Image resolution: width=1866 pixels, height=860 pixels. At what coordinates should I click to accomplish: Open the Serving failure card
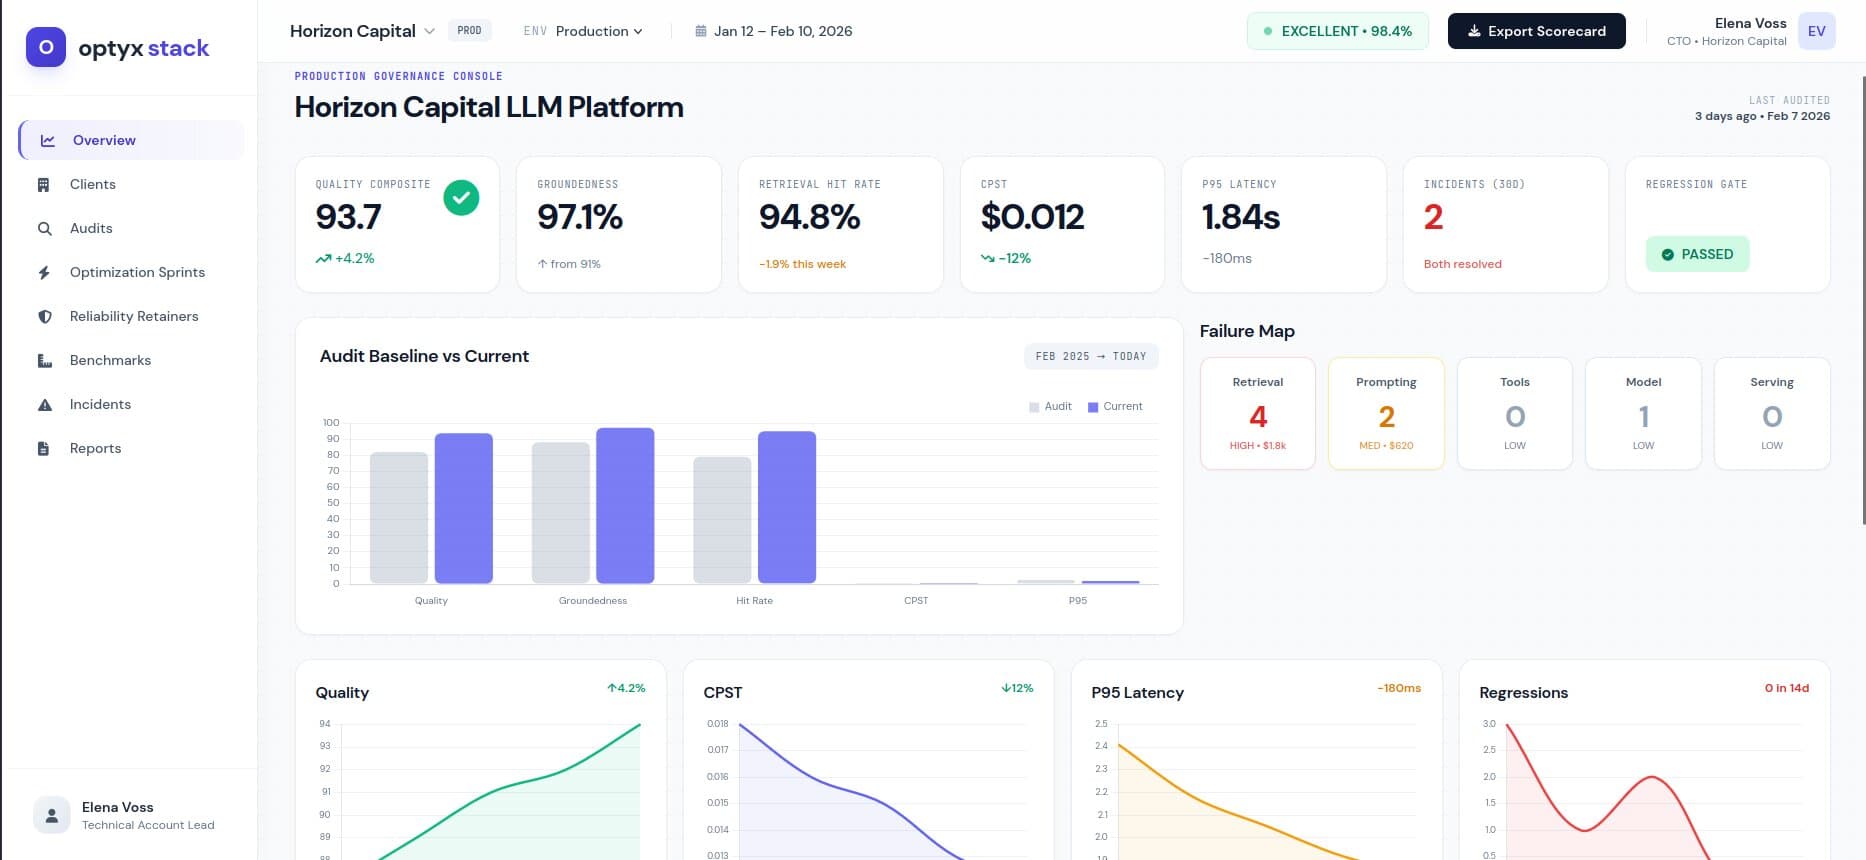tap(1772, 413)
